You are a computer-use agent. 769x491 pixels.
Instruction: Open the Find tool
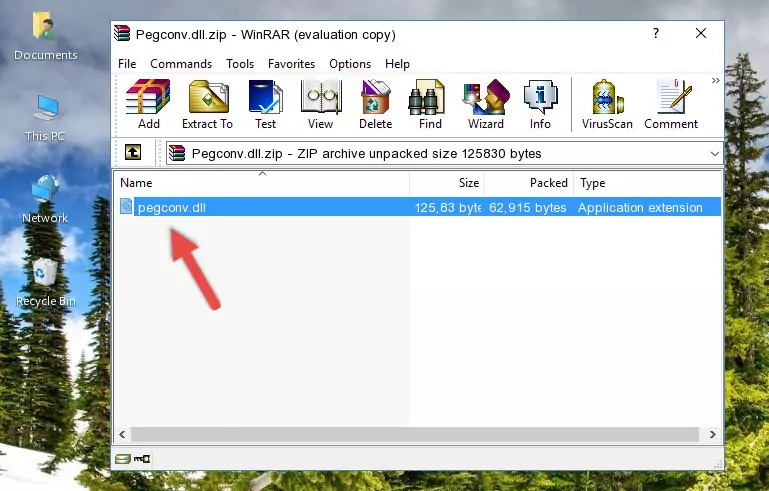click(x=430, y=104)
